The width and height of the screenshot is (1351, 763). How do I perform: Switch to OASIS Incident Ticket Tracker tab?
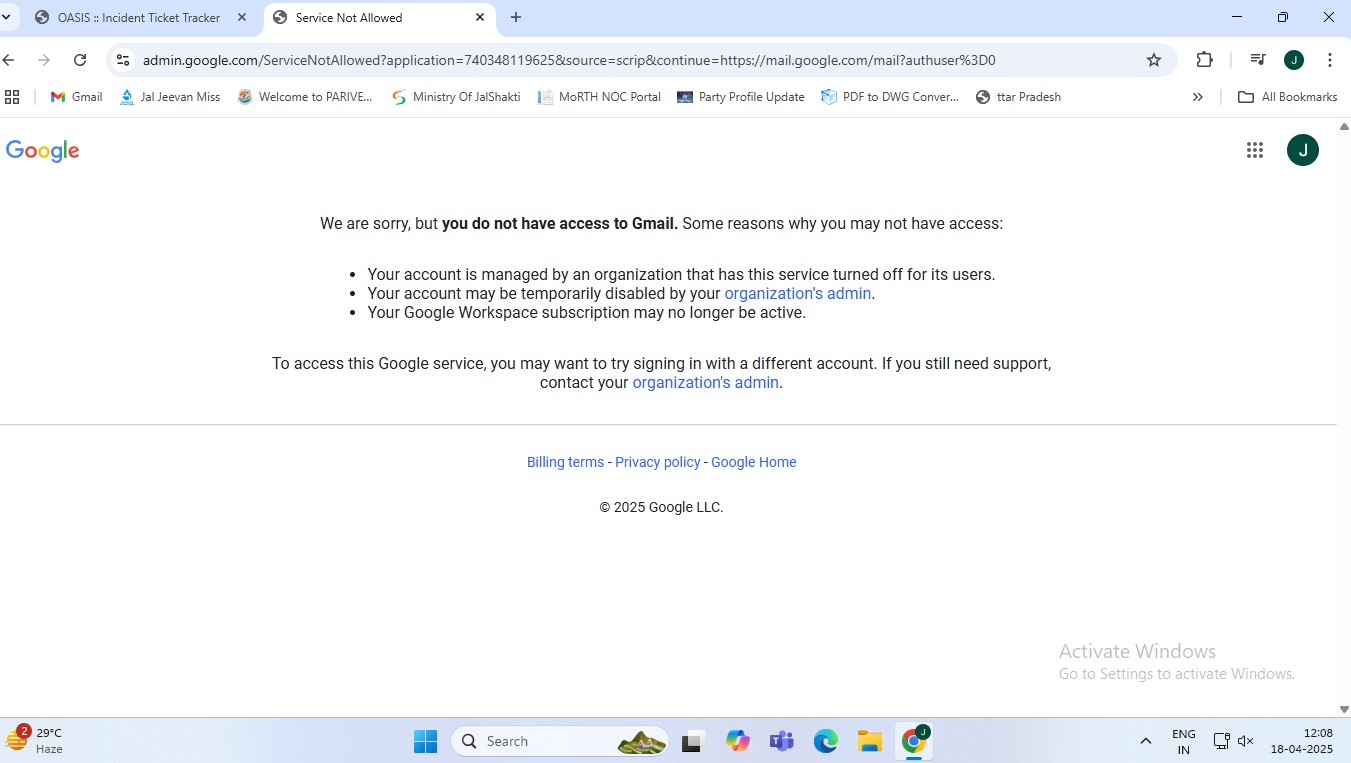[x=138, y=18]
